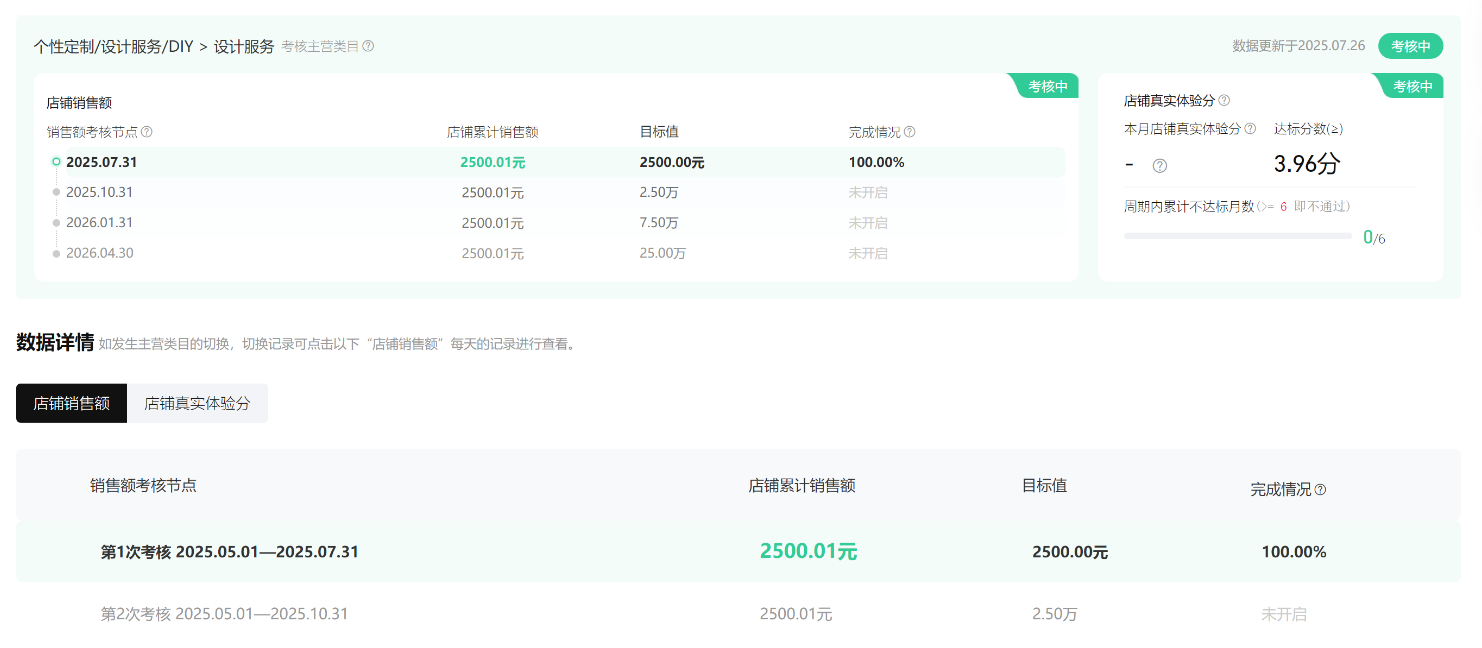Viewport: 1482px width, 648px height.
Task: Click the help icon beside 考核主营类目
Action: [x=368, y=46]
